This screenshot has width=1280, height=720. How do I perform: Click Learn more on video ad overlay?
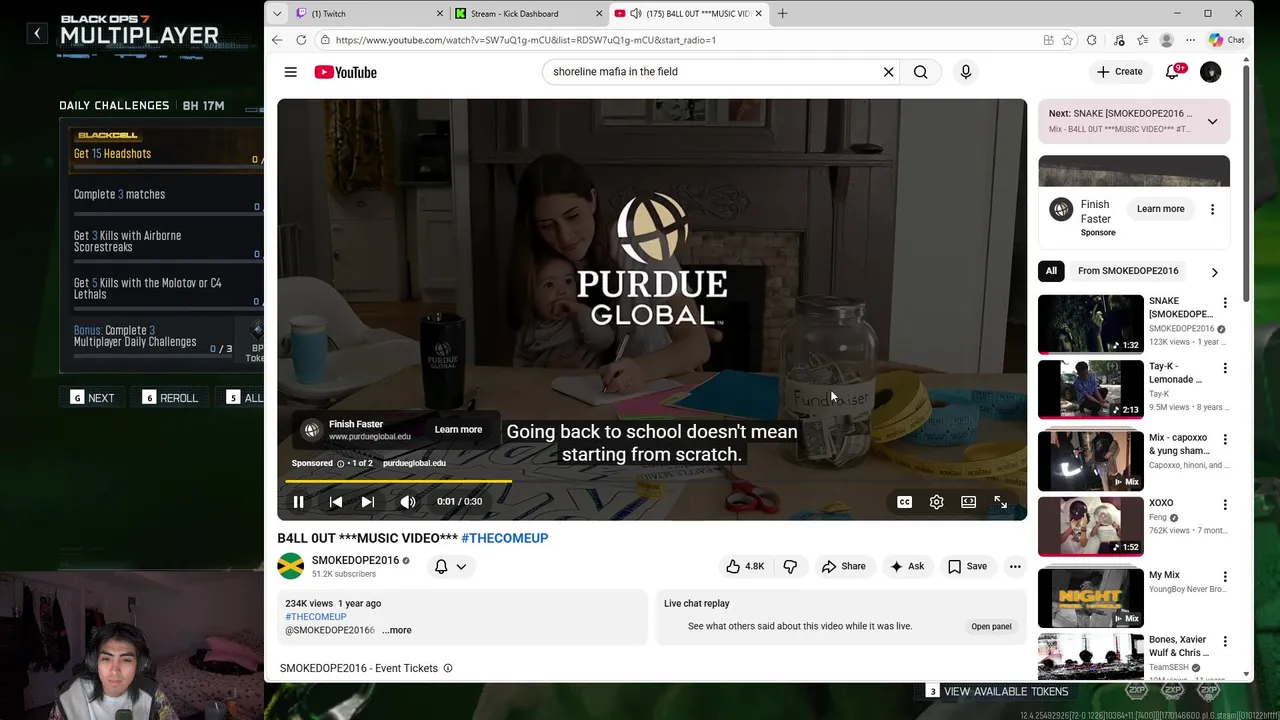coord(458,430)
